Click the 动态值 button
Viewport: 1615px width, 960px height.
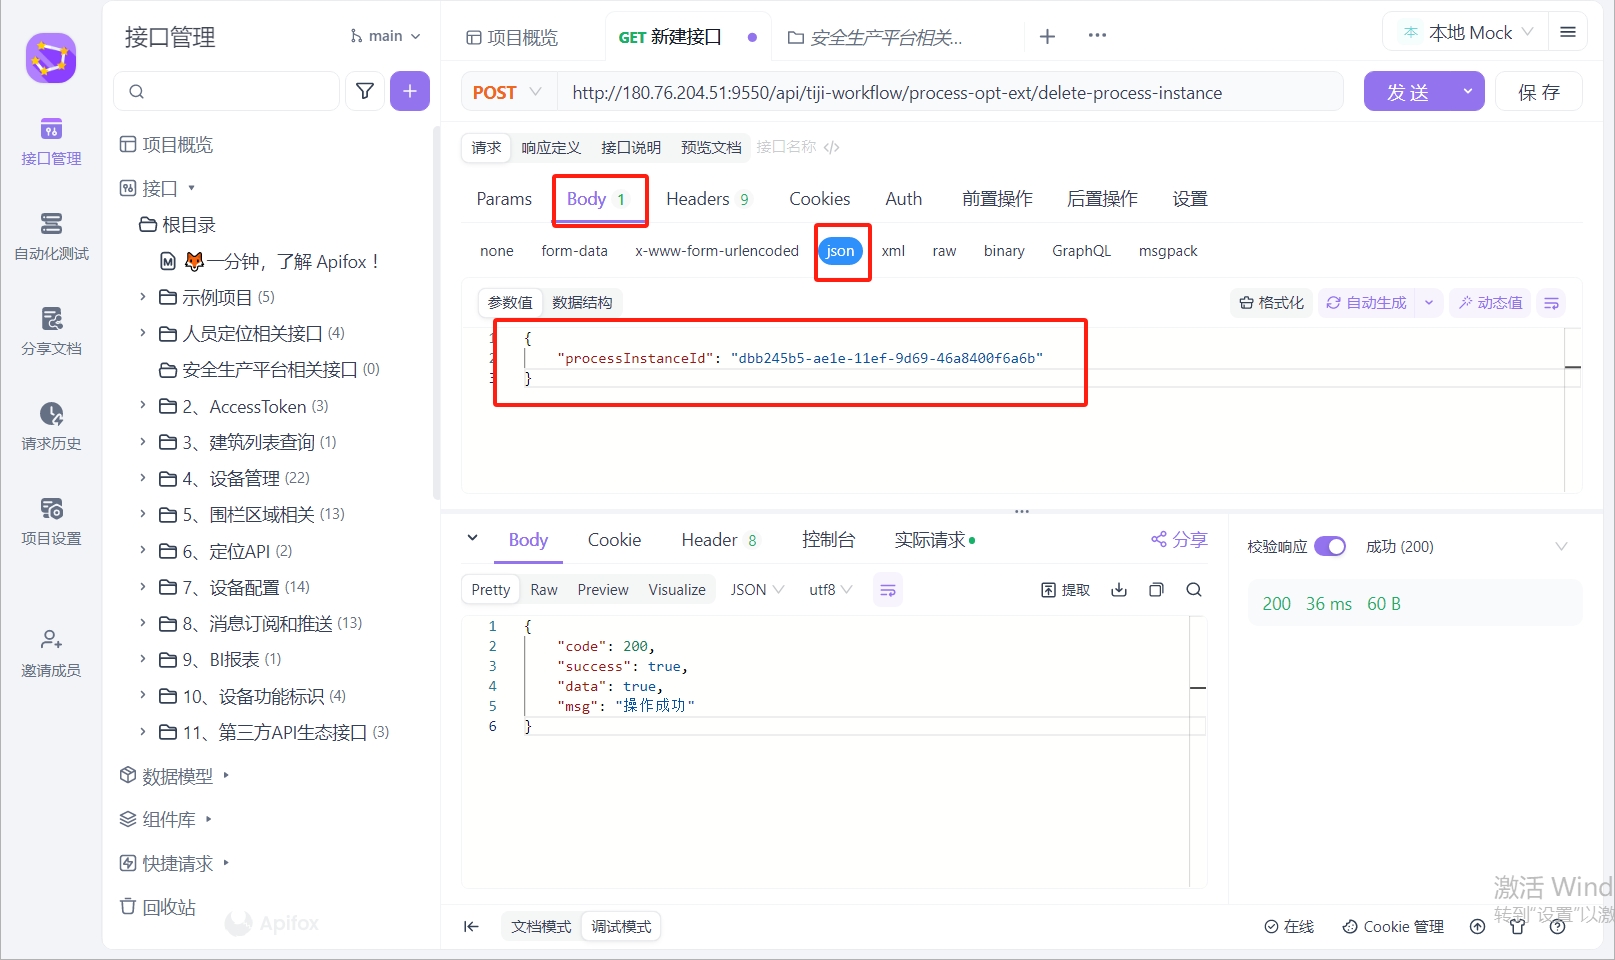1490,303
